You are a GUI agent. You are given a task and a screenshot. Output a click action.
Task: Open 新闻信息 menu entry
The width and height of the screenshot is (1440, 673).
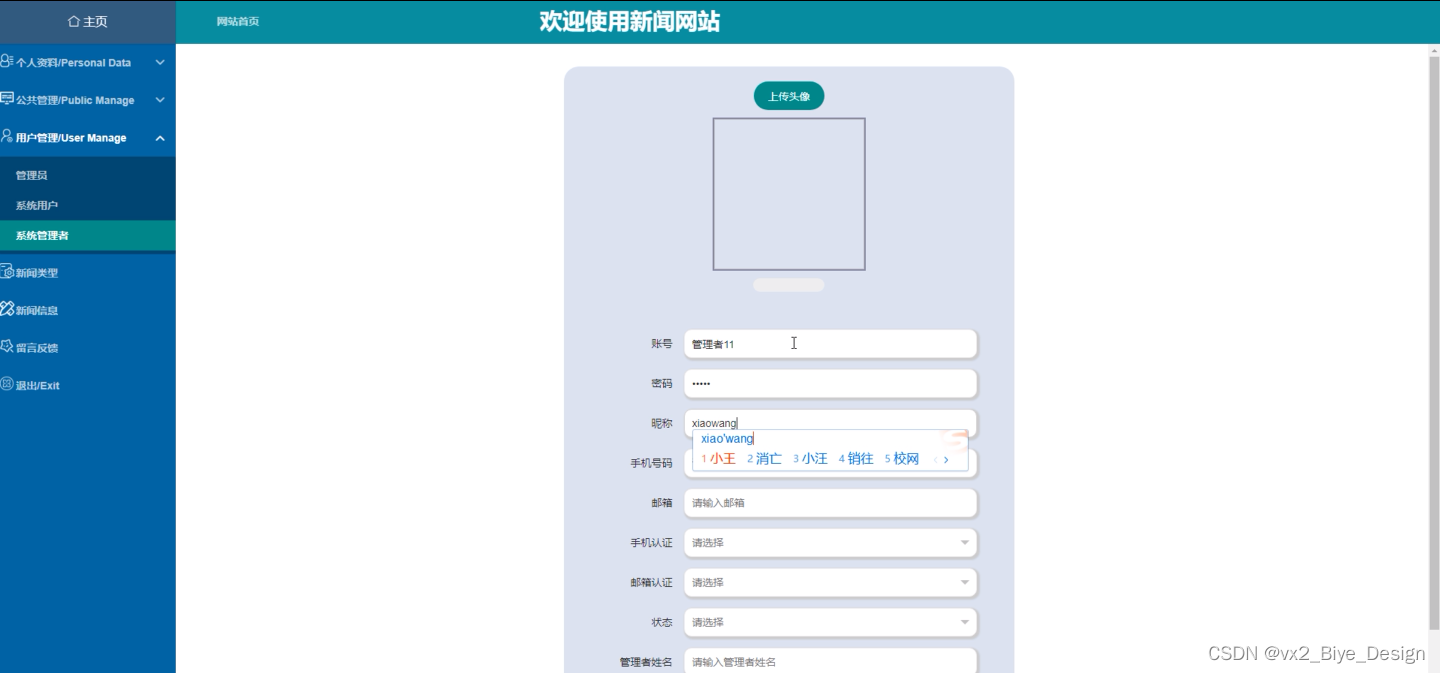click(x=88, y=310)
